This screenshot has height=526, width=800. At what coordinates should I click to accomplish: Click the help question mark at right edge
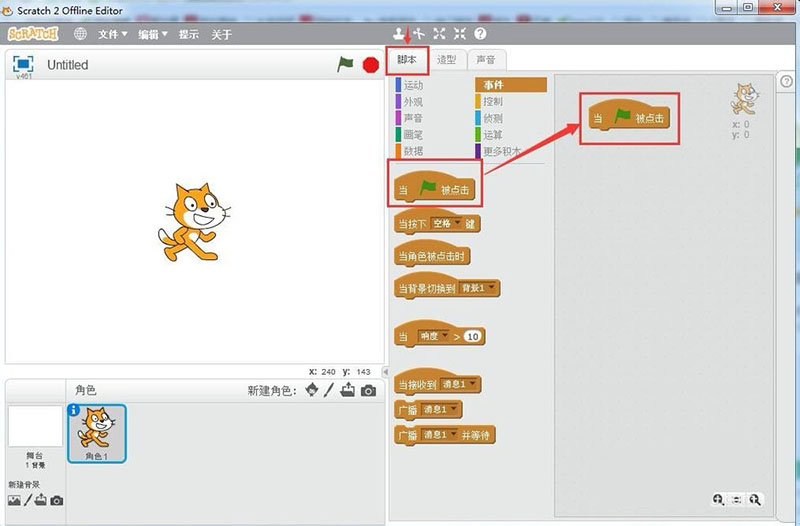tap(787, 81)
